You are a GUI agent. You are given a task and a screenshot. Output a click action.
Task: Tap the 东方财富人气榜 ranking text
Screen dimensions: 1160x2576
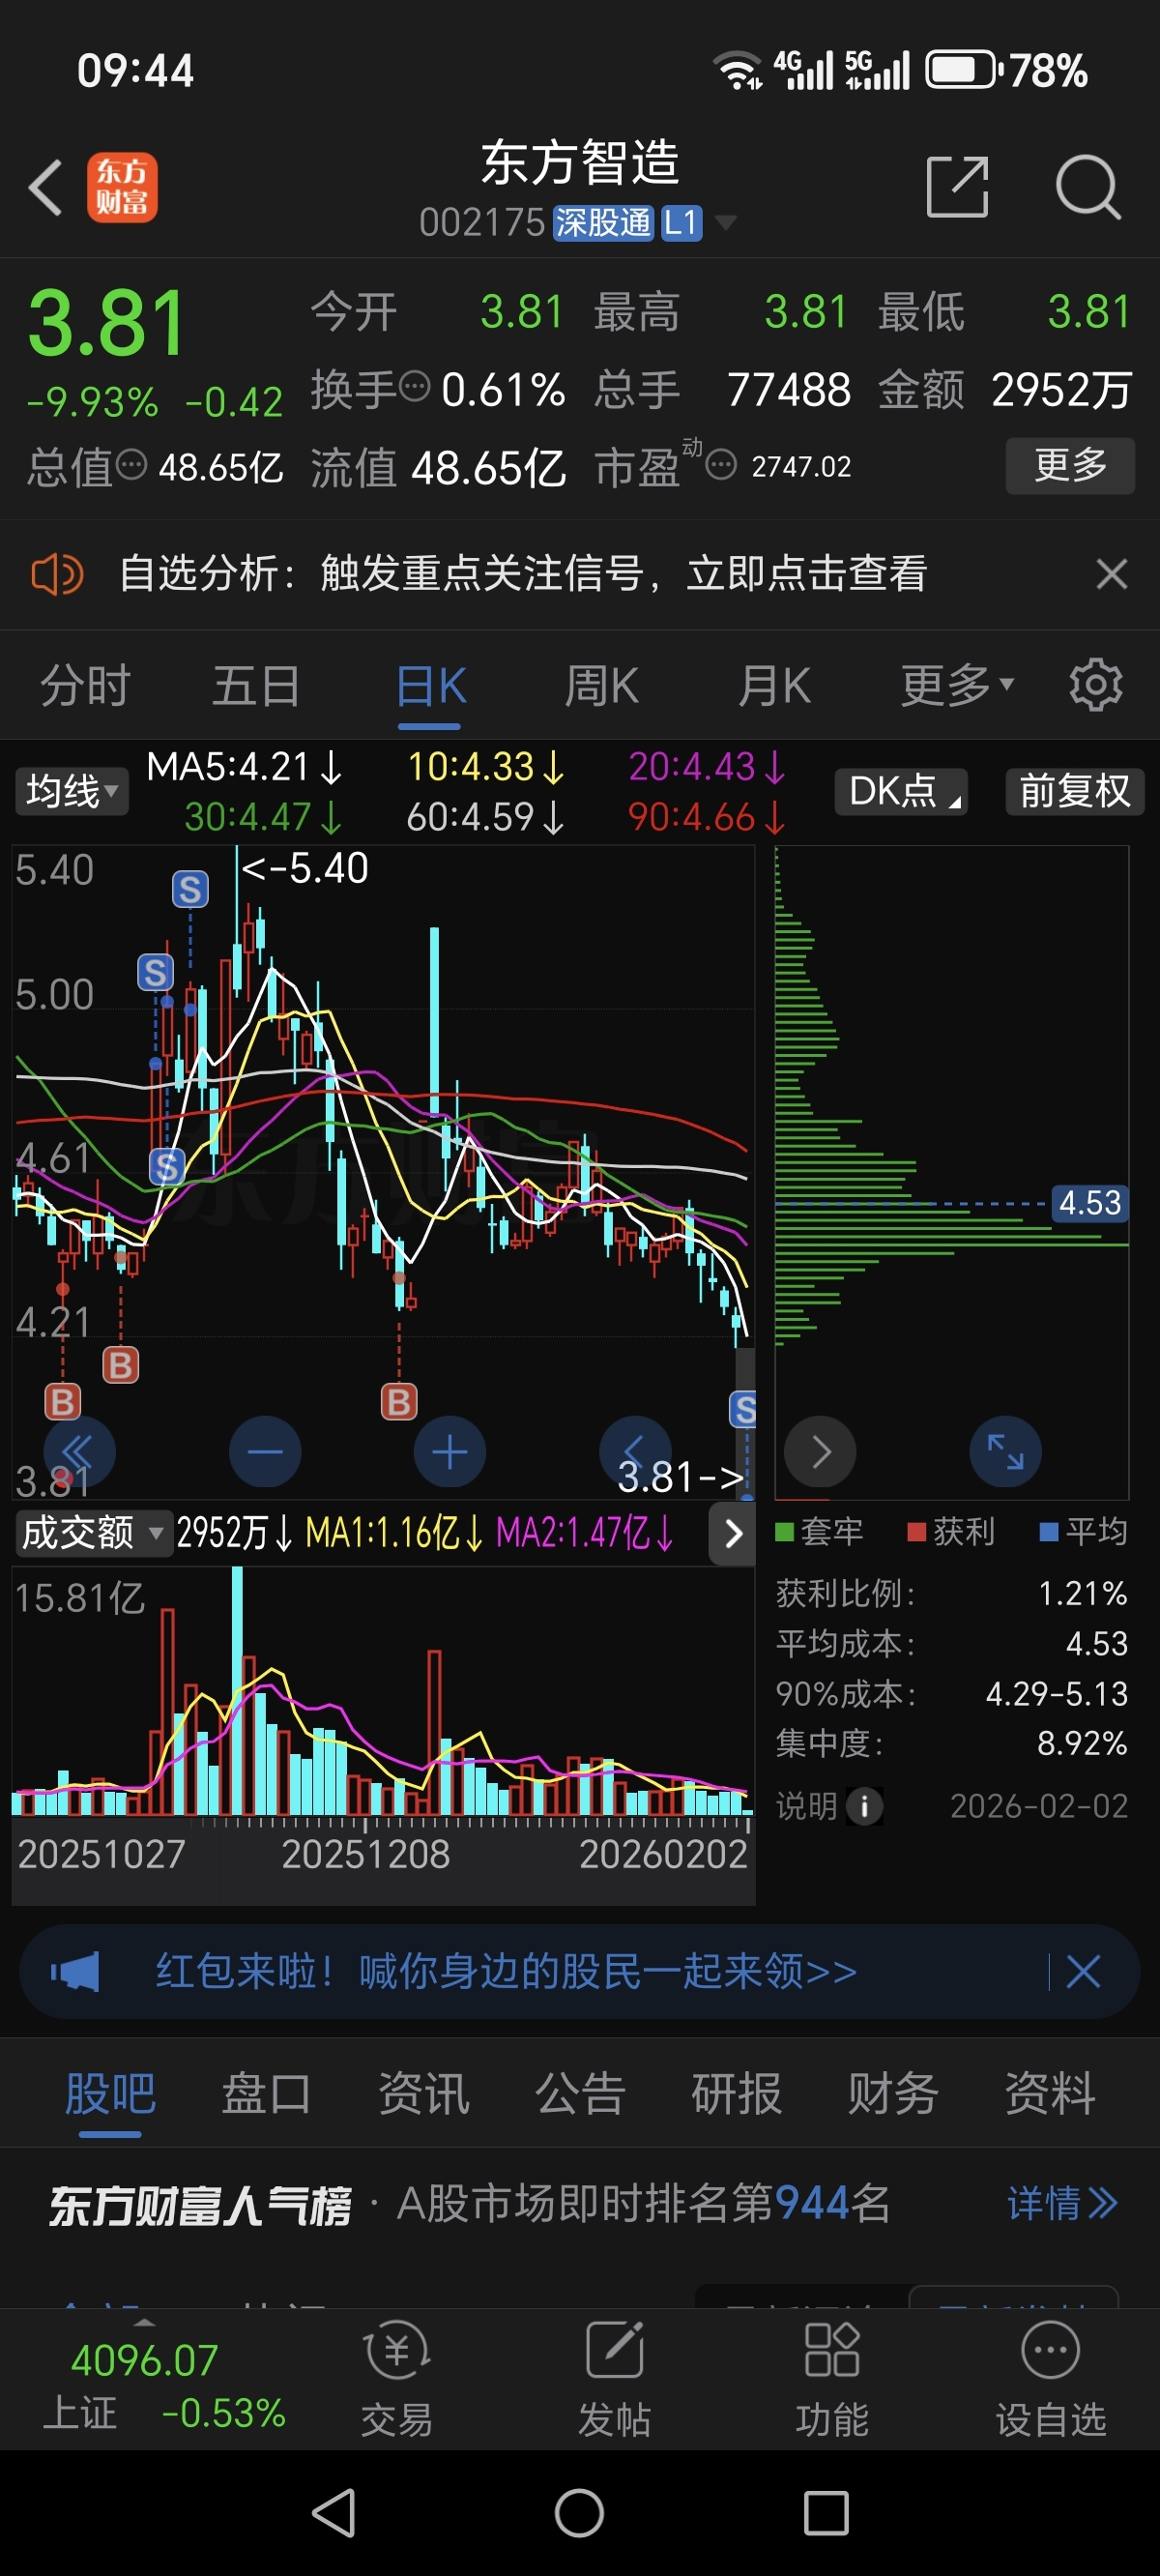coord(200,2205)
